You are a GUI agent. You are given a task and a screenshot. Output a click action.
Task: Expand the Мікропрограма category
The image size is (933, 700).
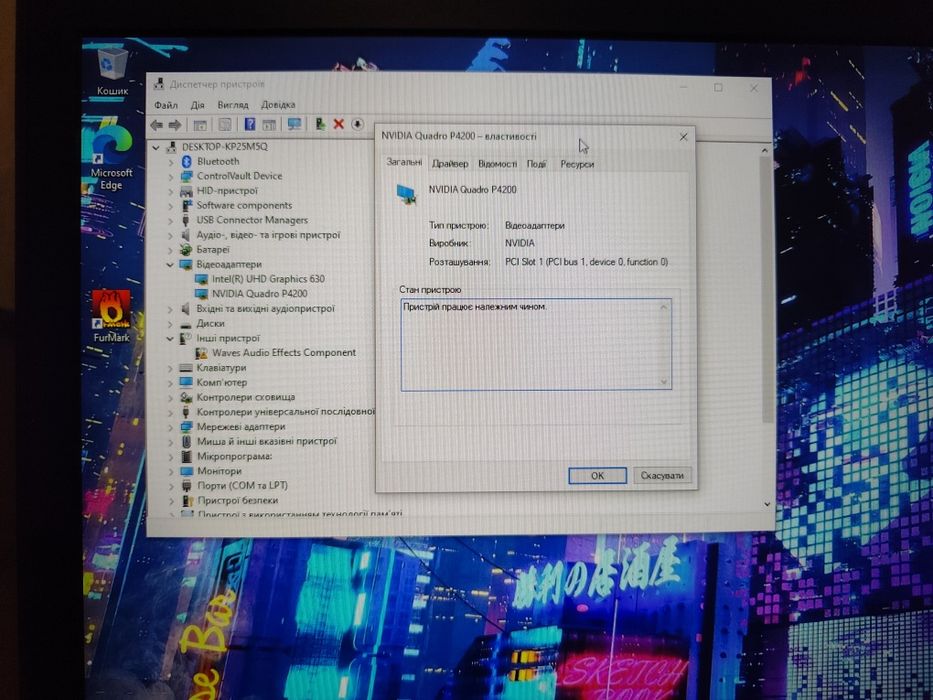point(171,457)
